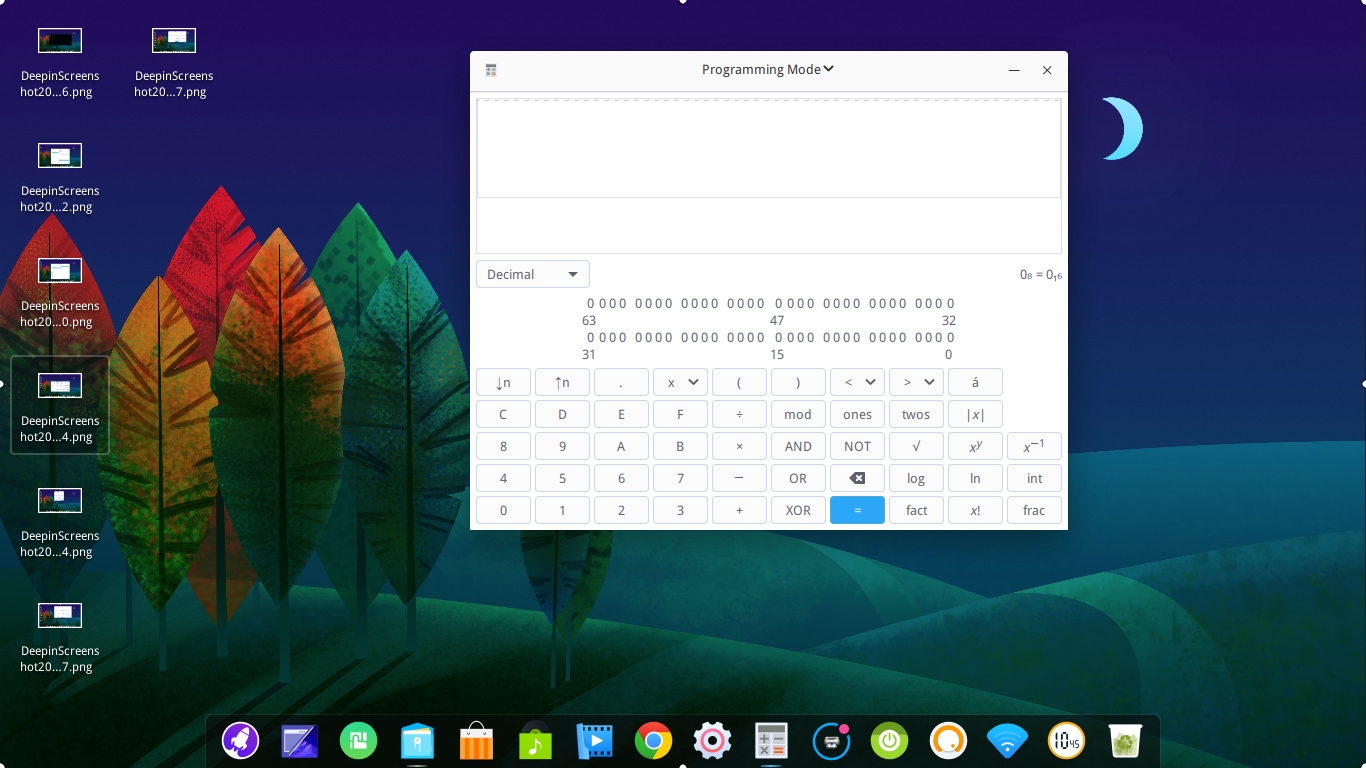The height and width of the screenshot is (768, 1366).
Task: Click the Launcher rocket icon in the dock
Action: [x=240, y=741]
